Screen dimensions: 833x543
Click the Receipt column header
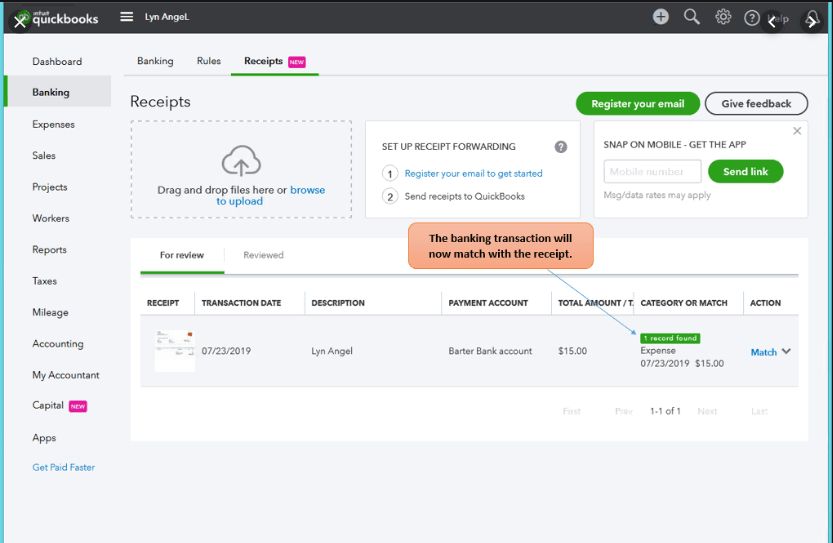163,303
